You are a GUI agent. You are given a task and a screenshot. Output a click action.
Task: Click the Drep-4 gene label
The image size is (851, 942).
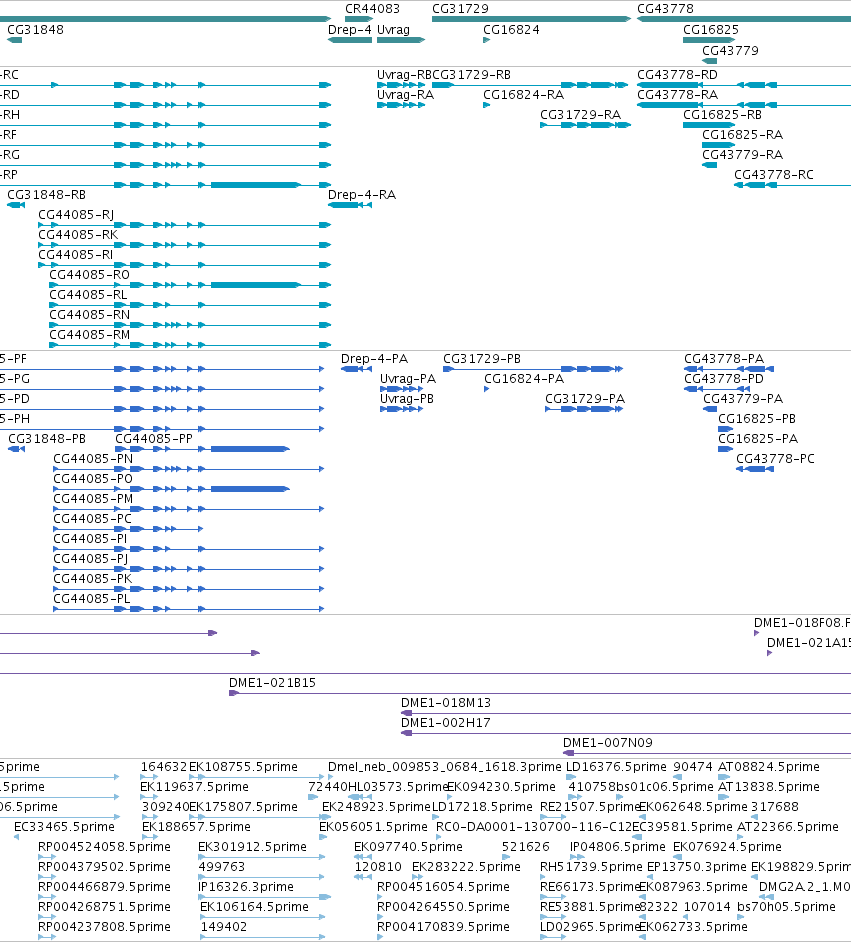click(350, 29)
